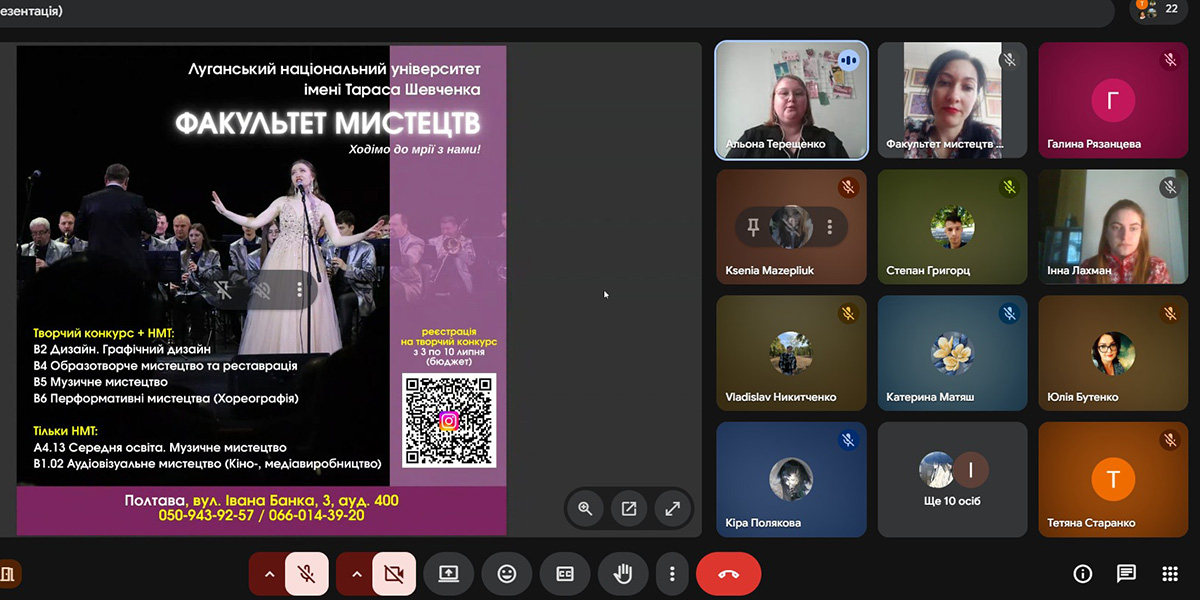Select Факультет мистецтв video tile
This screenshot has width=1200, height=600.
click(x=952, y=100)
